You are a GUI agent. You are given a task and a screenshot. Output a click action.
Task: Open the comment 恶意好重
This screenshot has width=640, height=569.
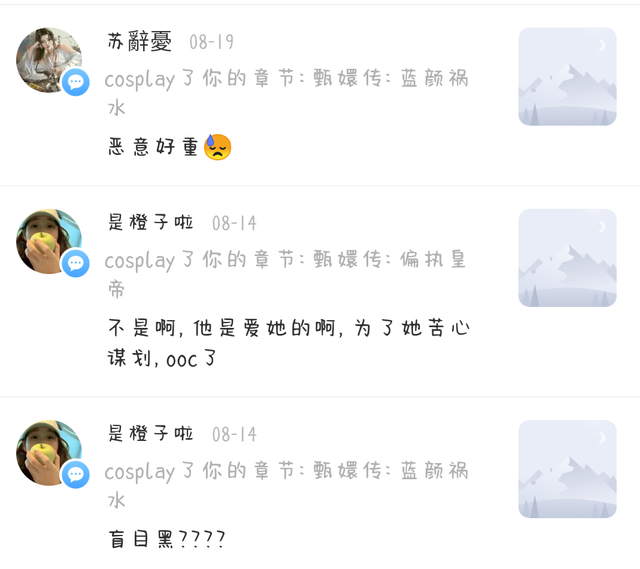154,148
